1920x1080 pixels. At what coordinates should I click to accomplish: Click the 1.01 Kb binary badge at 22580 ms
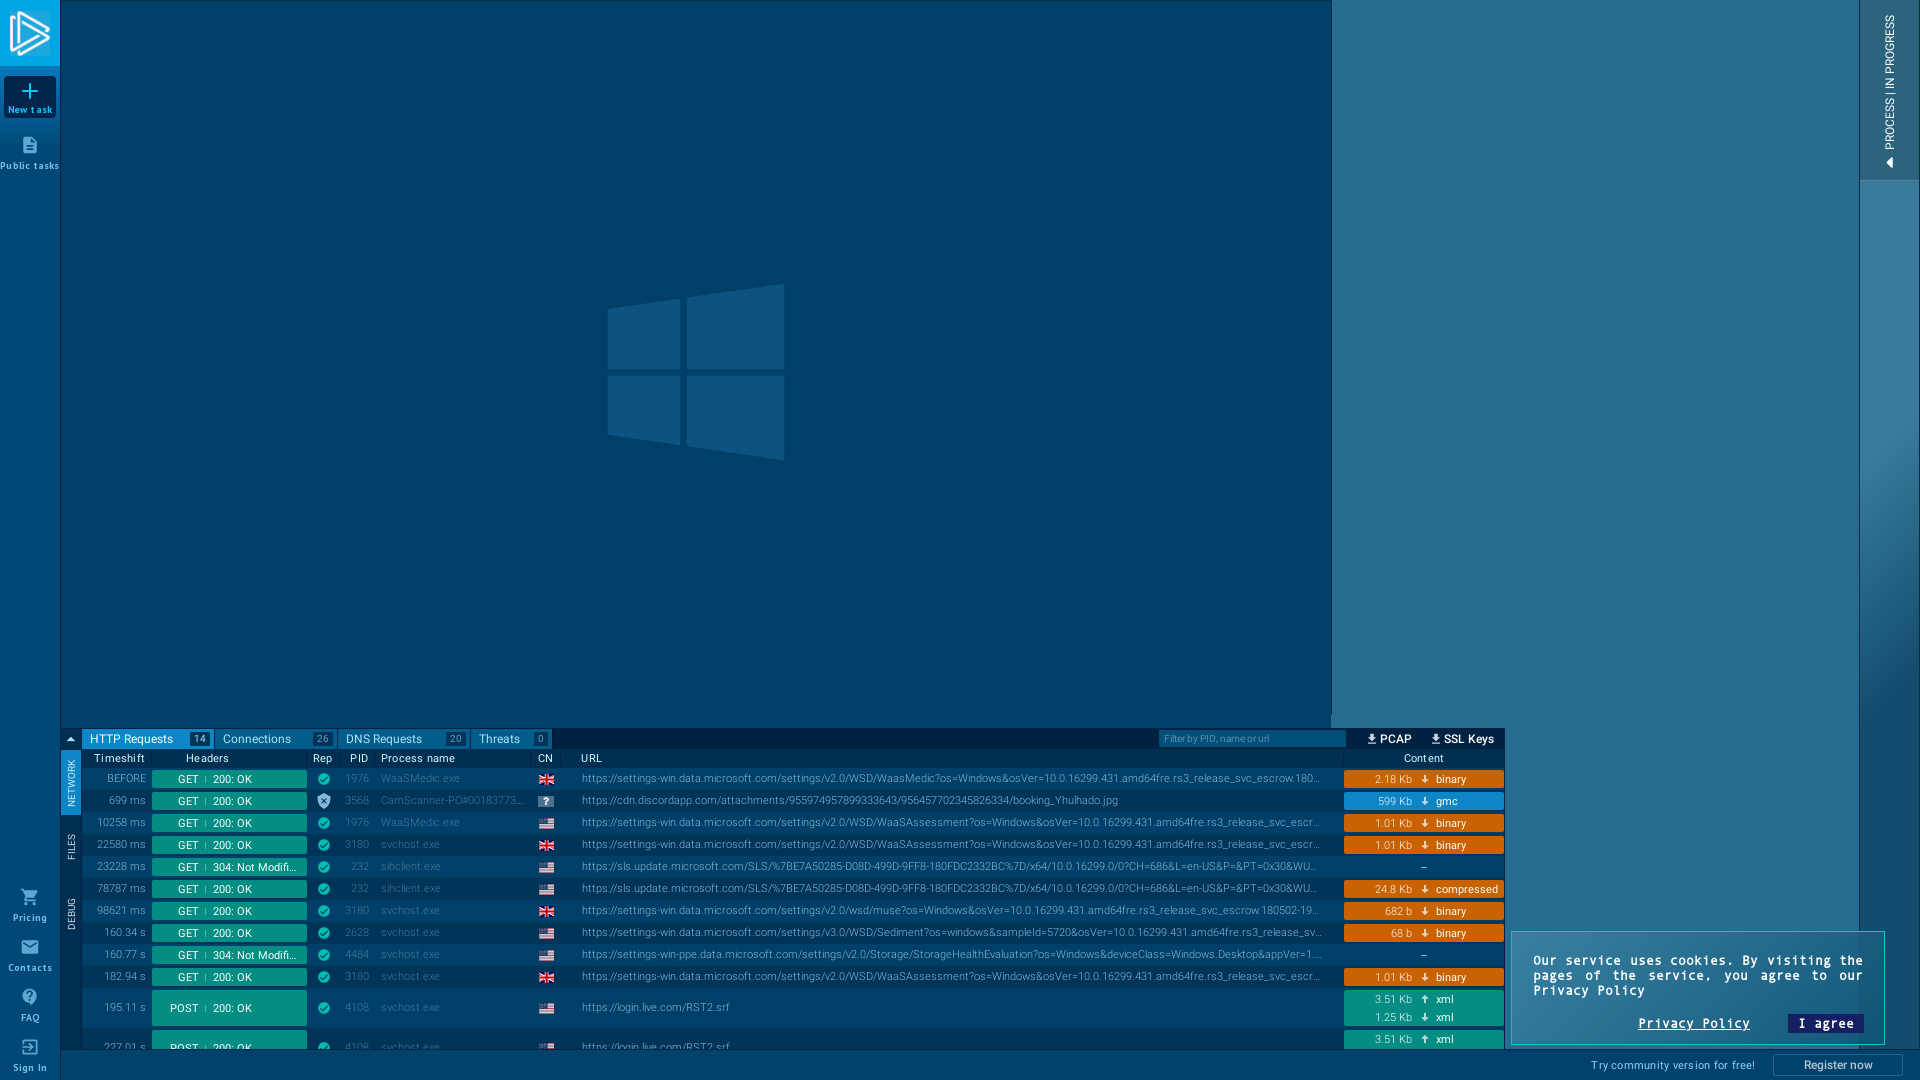[1423, 845]
